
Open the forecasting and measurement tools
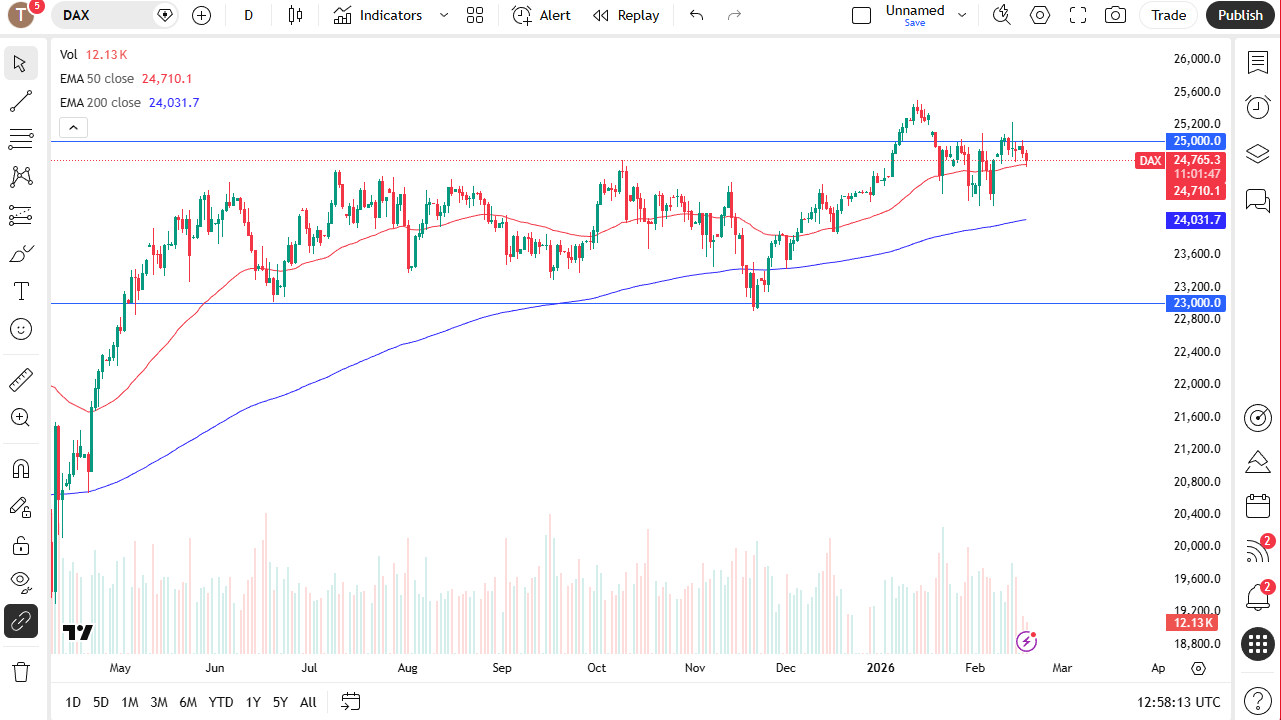pyautogui.click(x=21, y=215)
